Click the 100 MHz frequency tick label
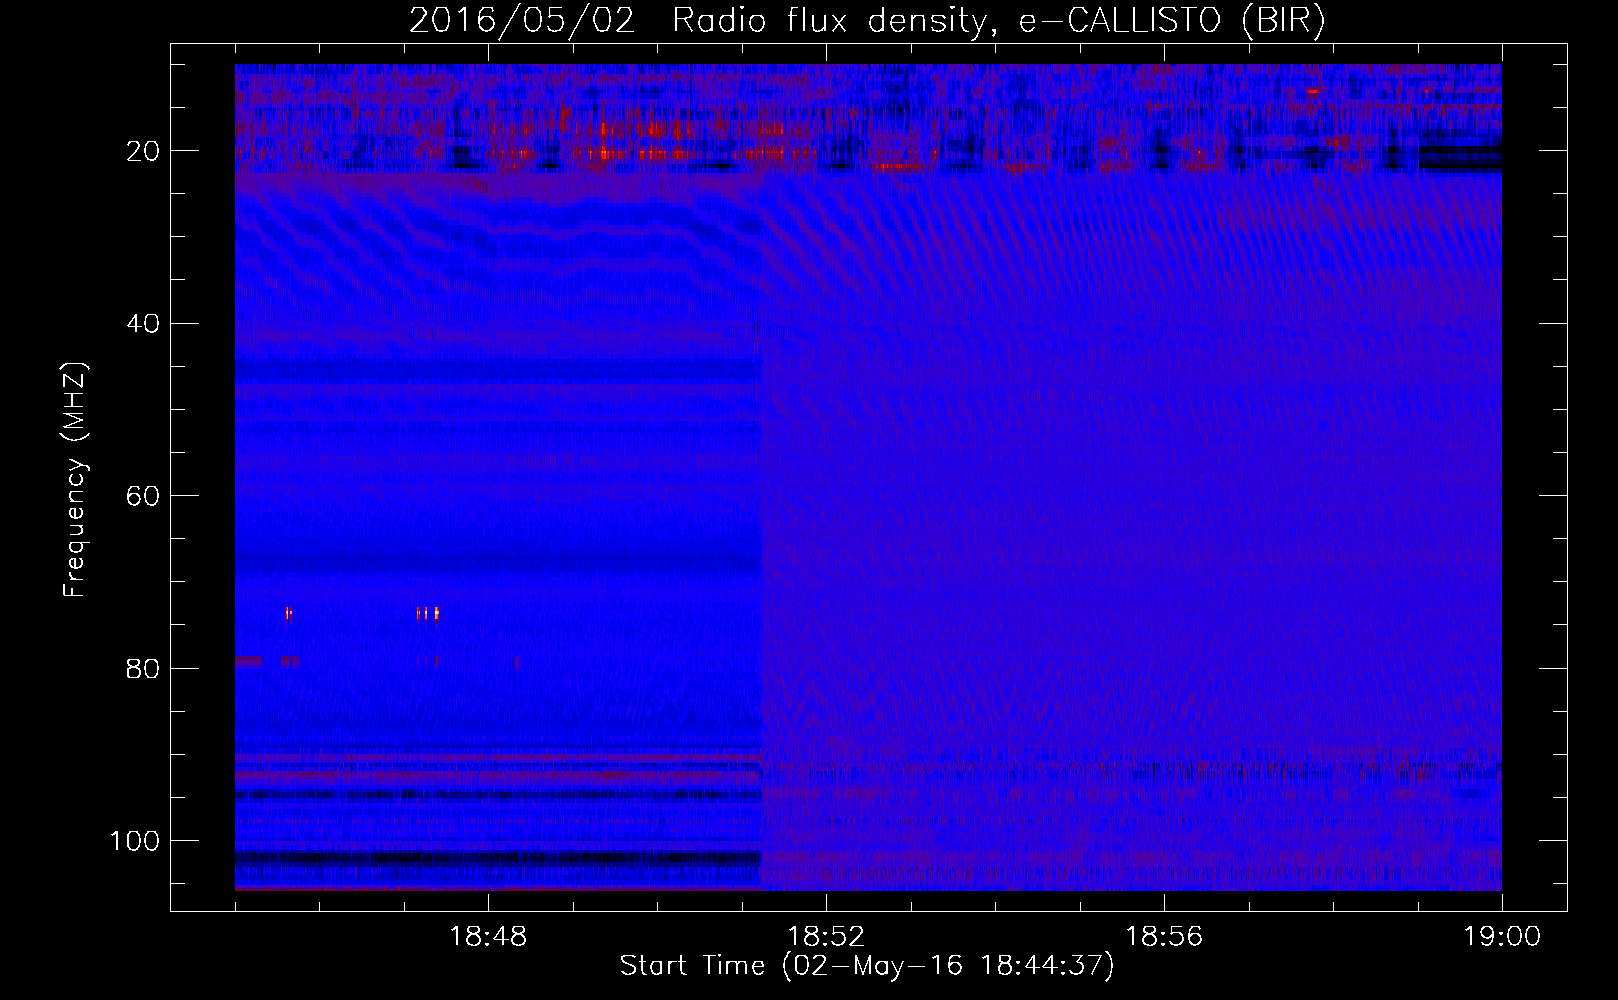This screenshot has width=1618, height=1000. 135,841
